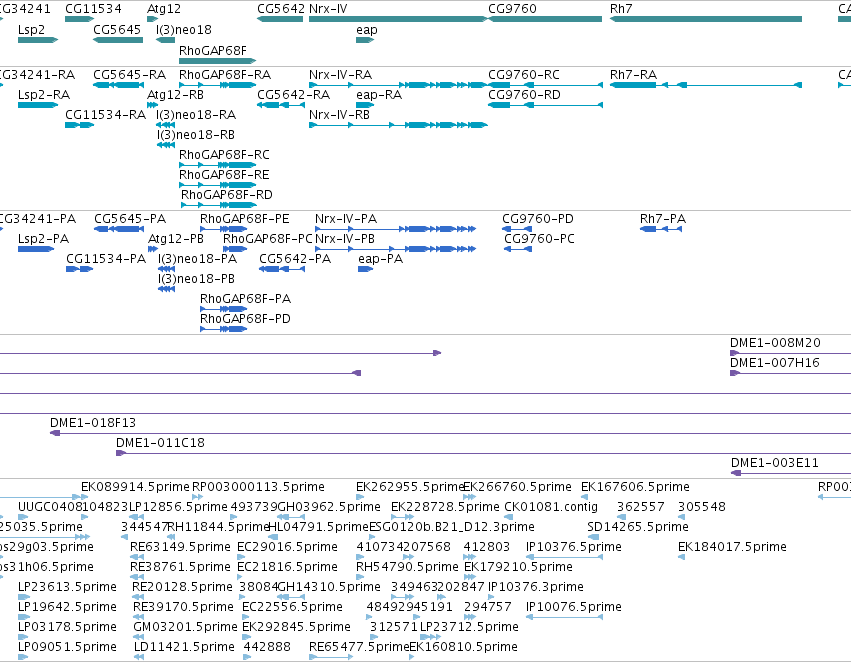The height and width of the screenshot is (662, 851).
Task: Click the DME1-003E11 BAC clone label
Action: pos(775,463)
